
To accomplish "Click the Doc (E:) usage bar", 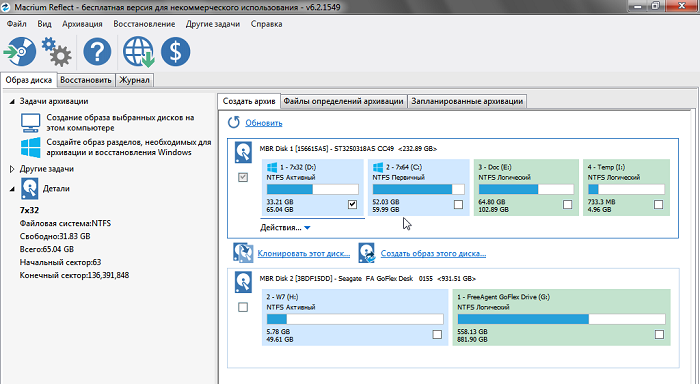I will pyautogui.click(x=526, y=189).
